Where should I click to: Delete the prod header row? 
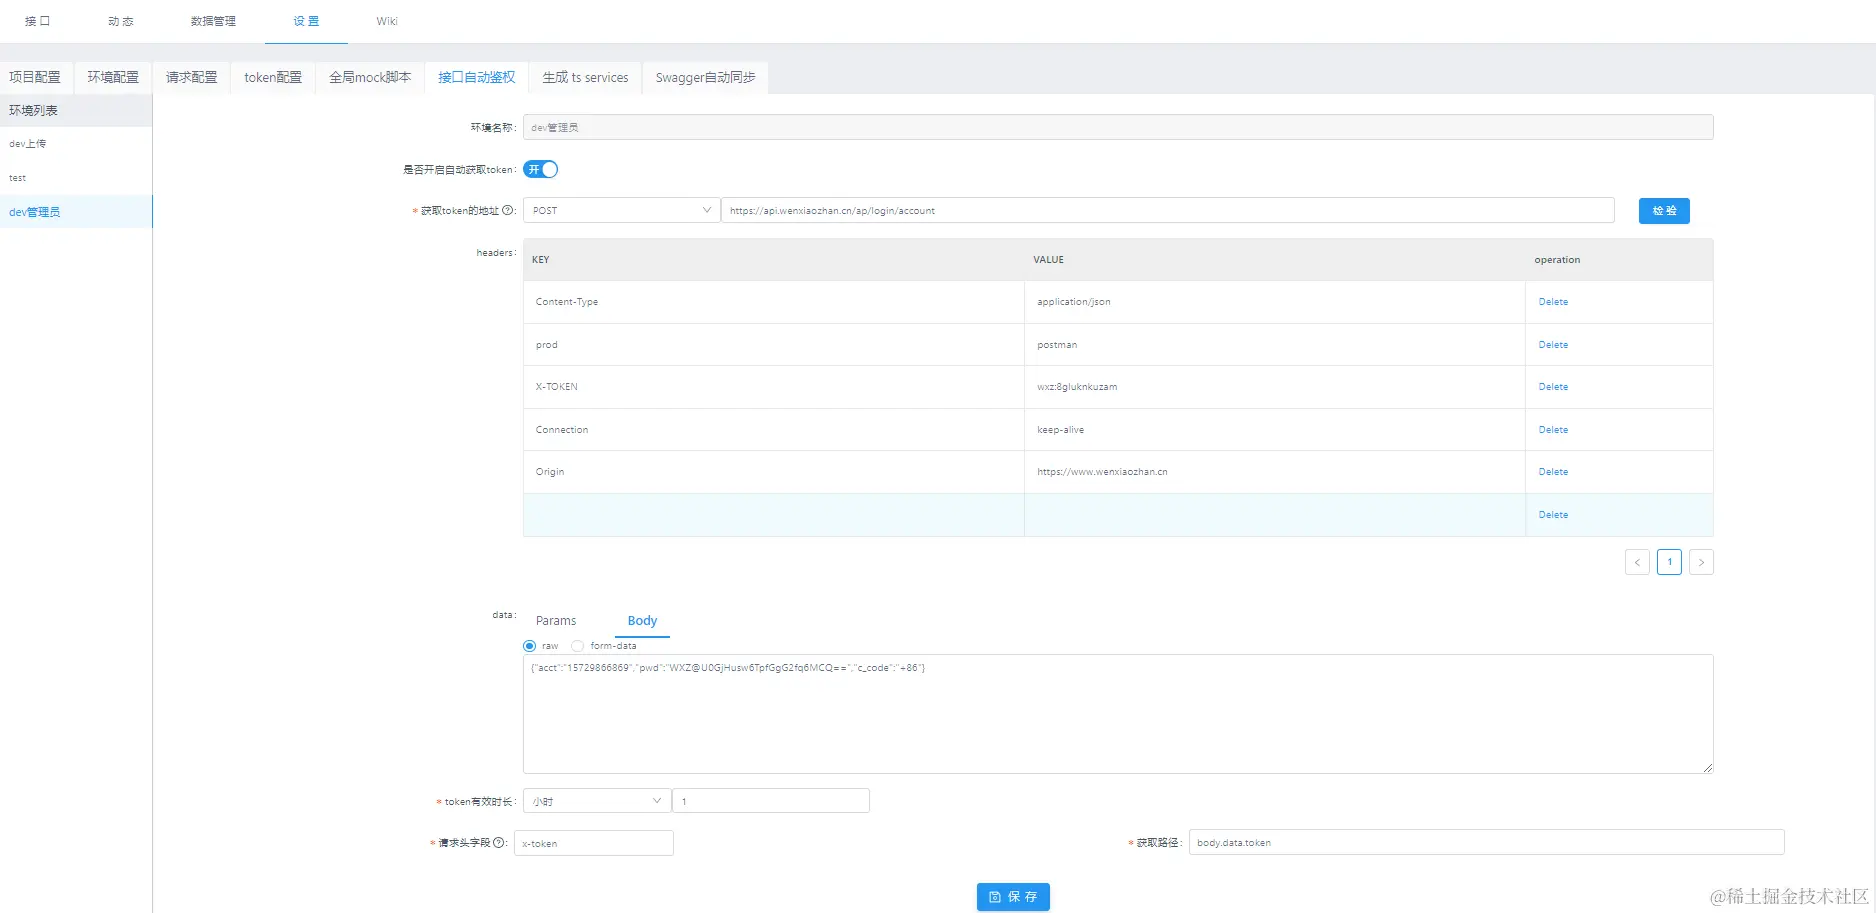pyautogui.click(x=1553, y=345)
